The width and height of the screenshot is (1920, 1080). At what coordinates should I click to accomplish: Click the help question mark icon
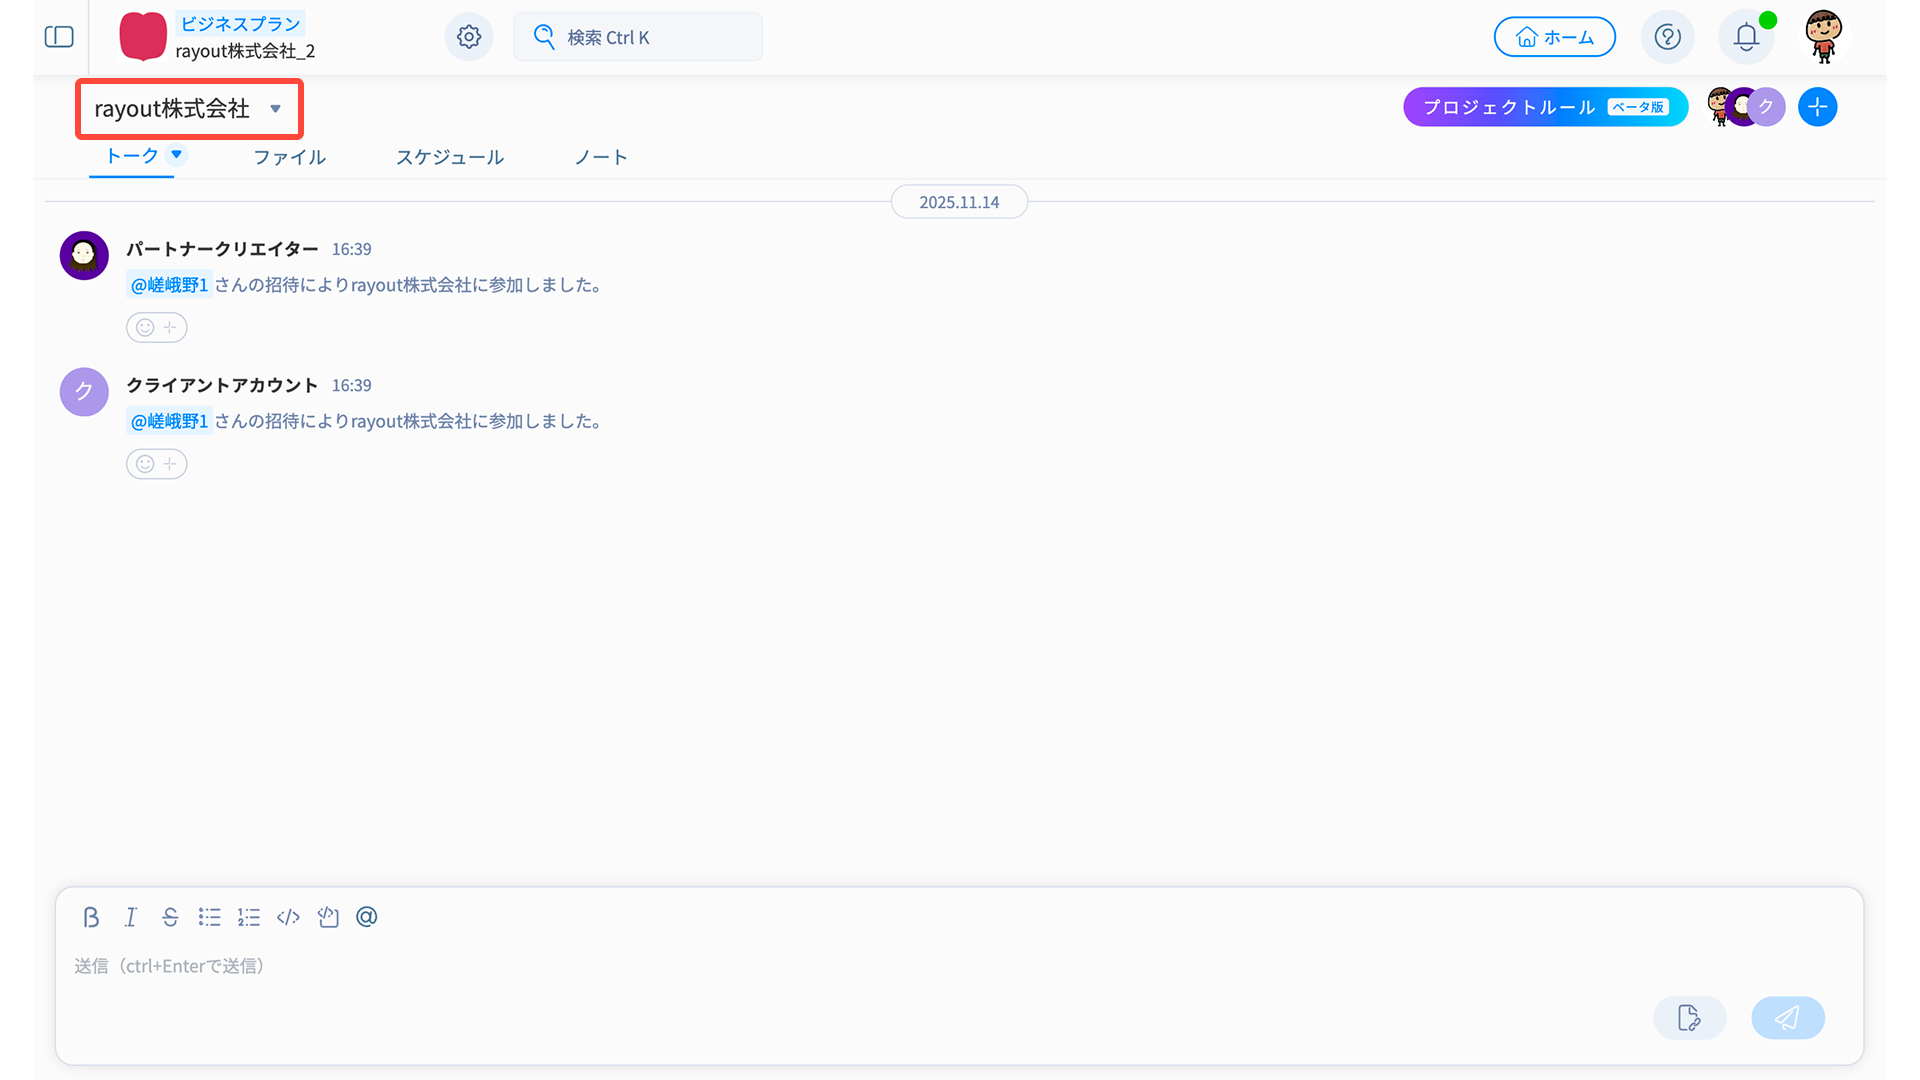point(1667,37)
